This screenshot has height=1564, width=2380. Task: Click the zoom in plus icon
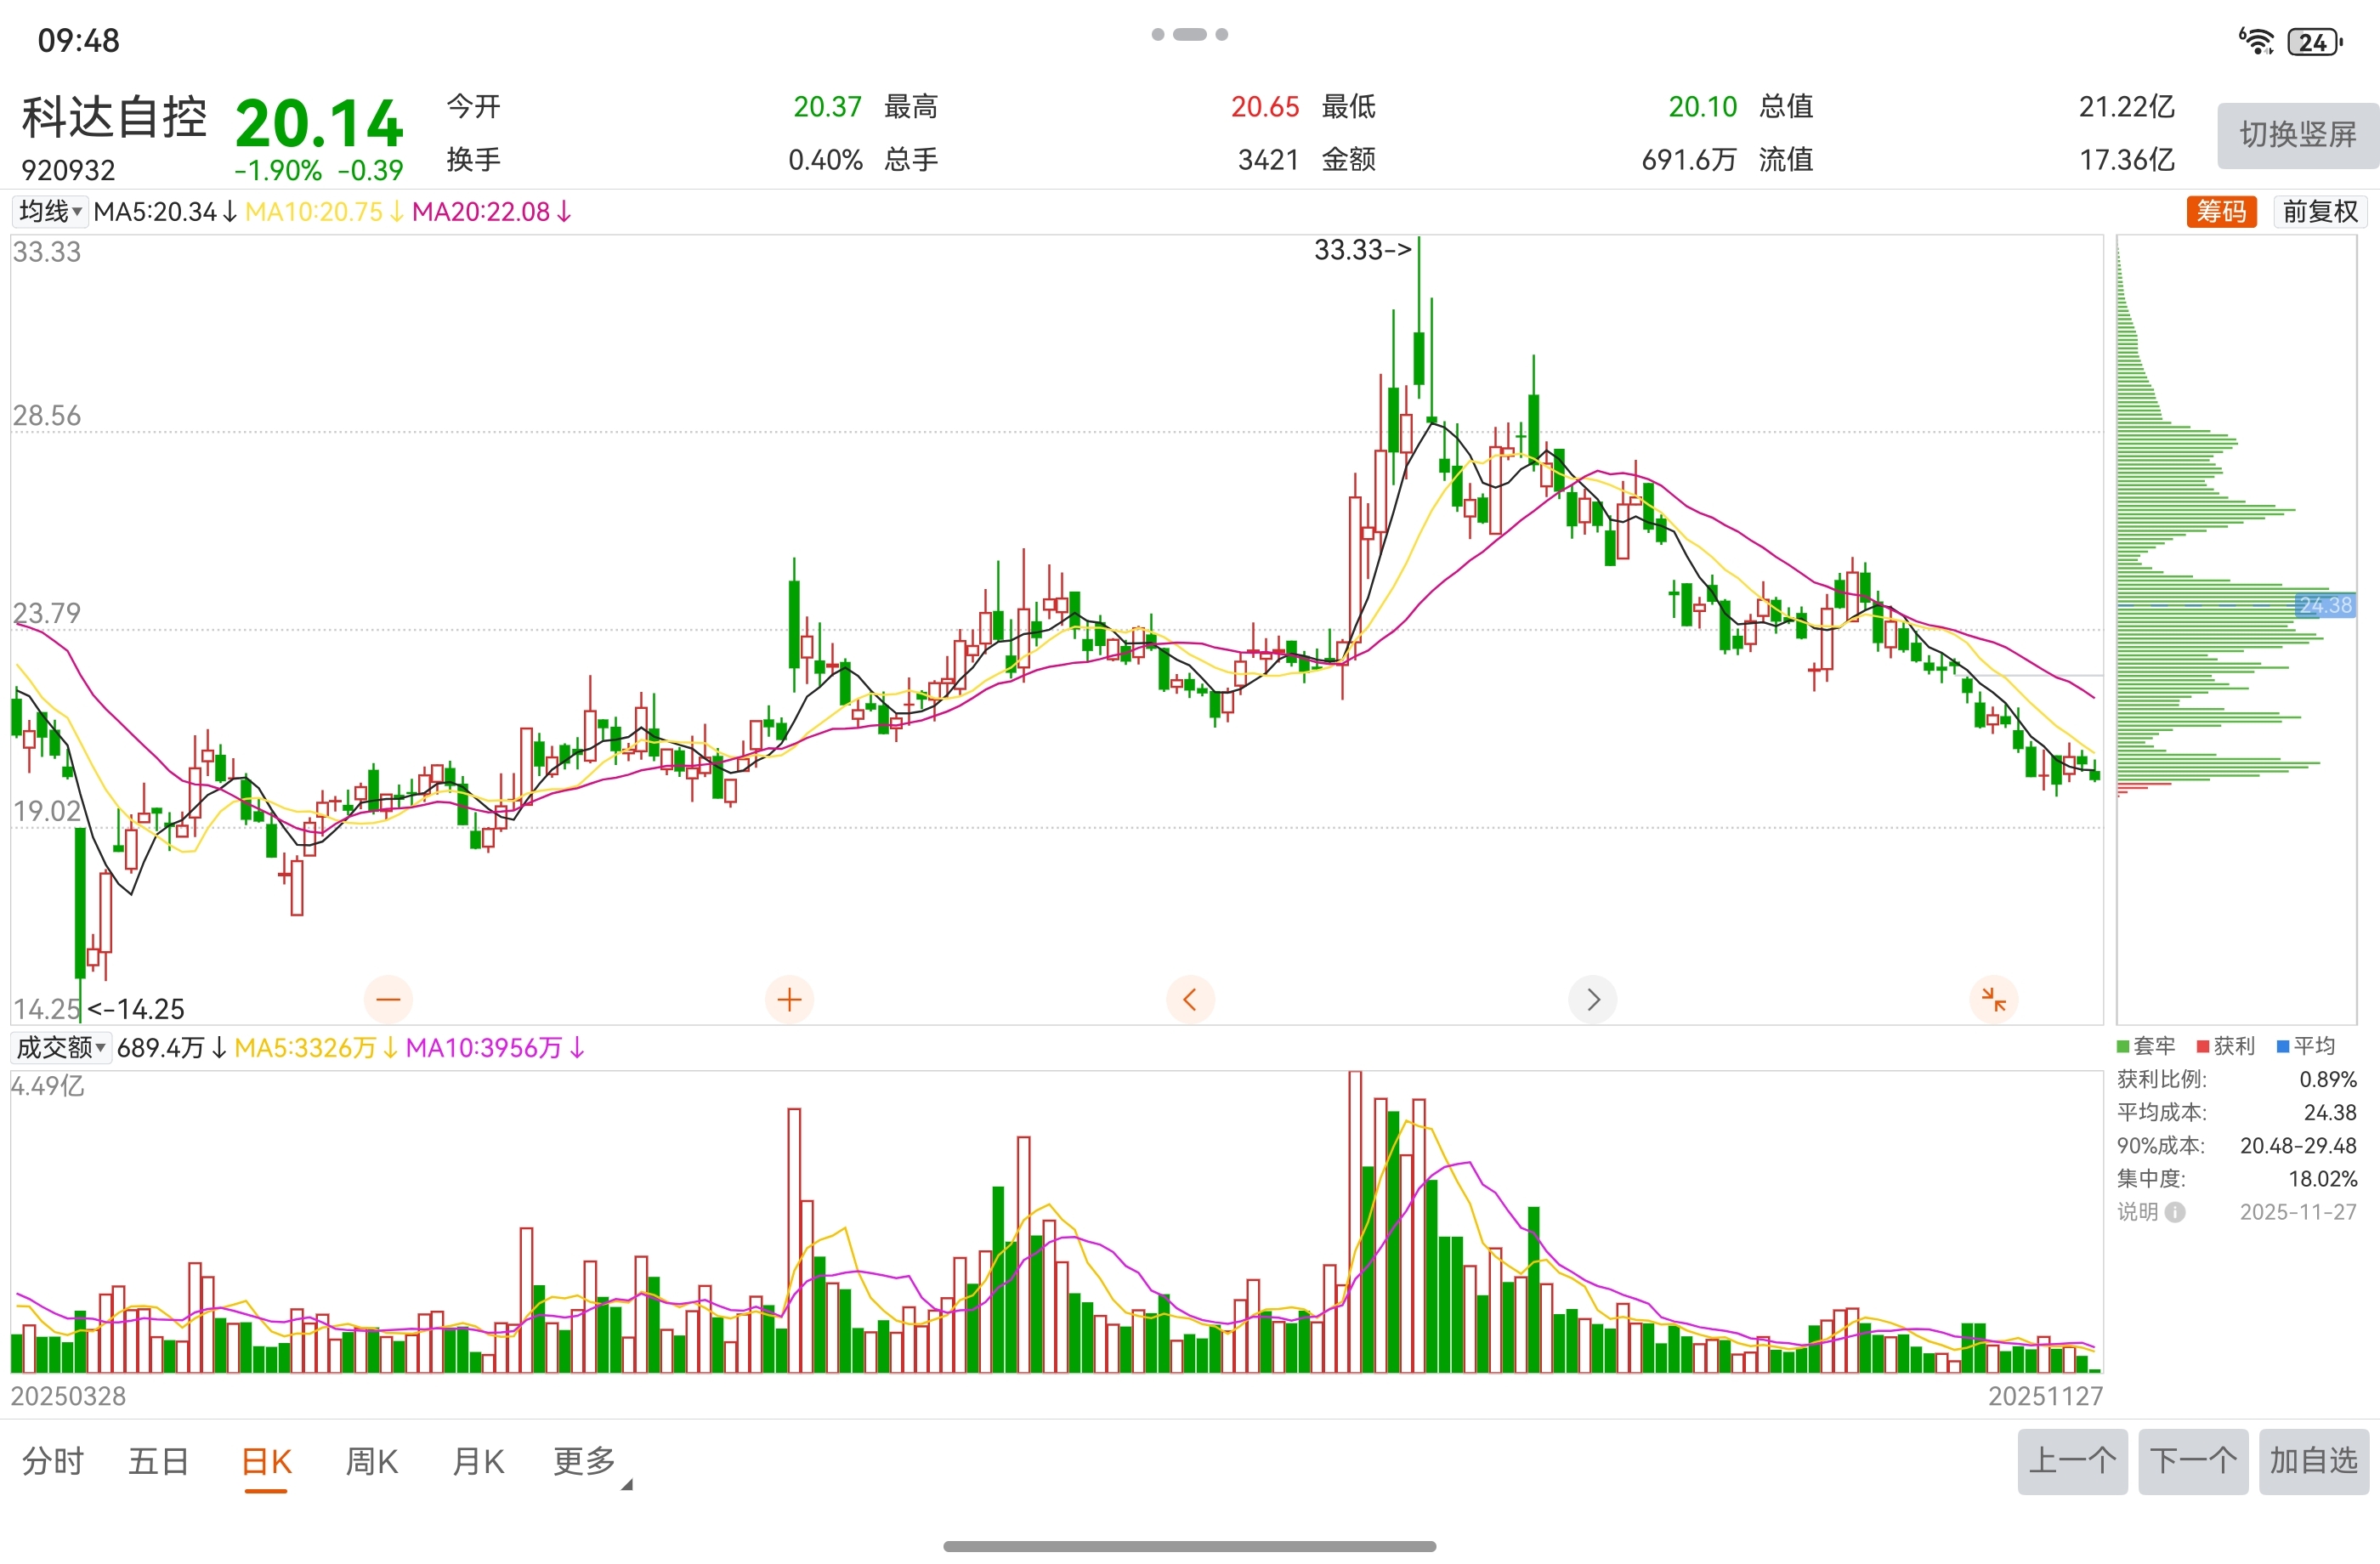[x=789, y=999]
